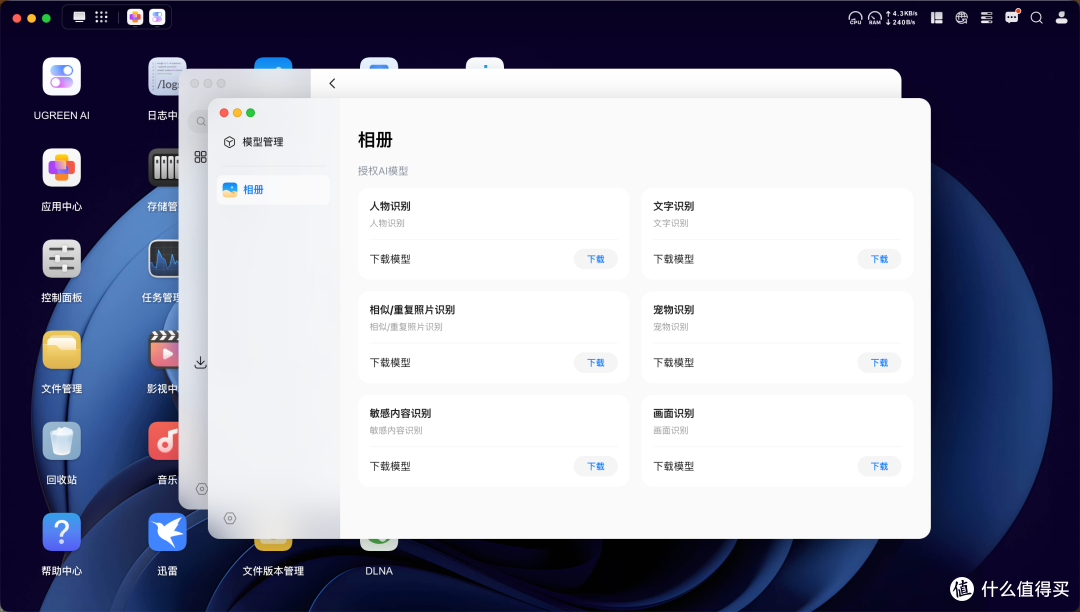Viewport: 1080px width, 612px height.
Task: Download the 相似/重复照片识别 model
Action: [596, 363]
